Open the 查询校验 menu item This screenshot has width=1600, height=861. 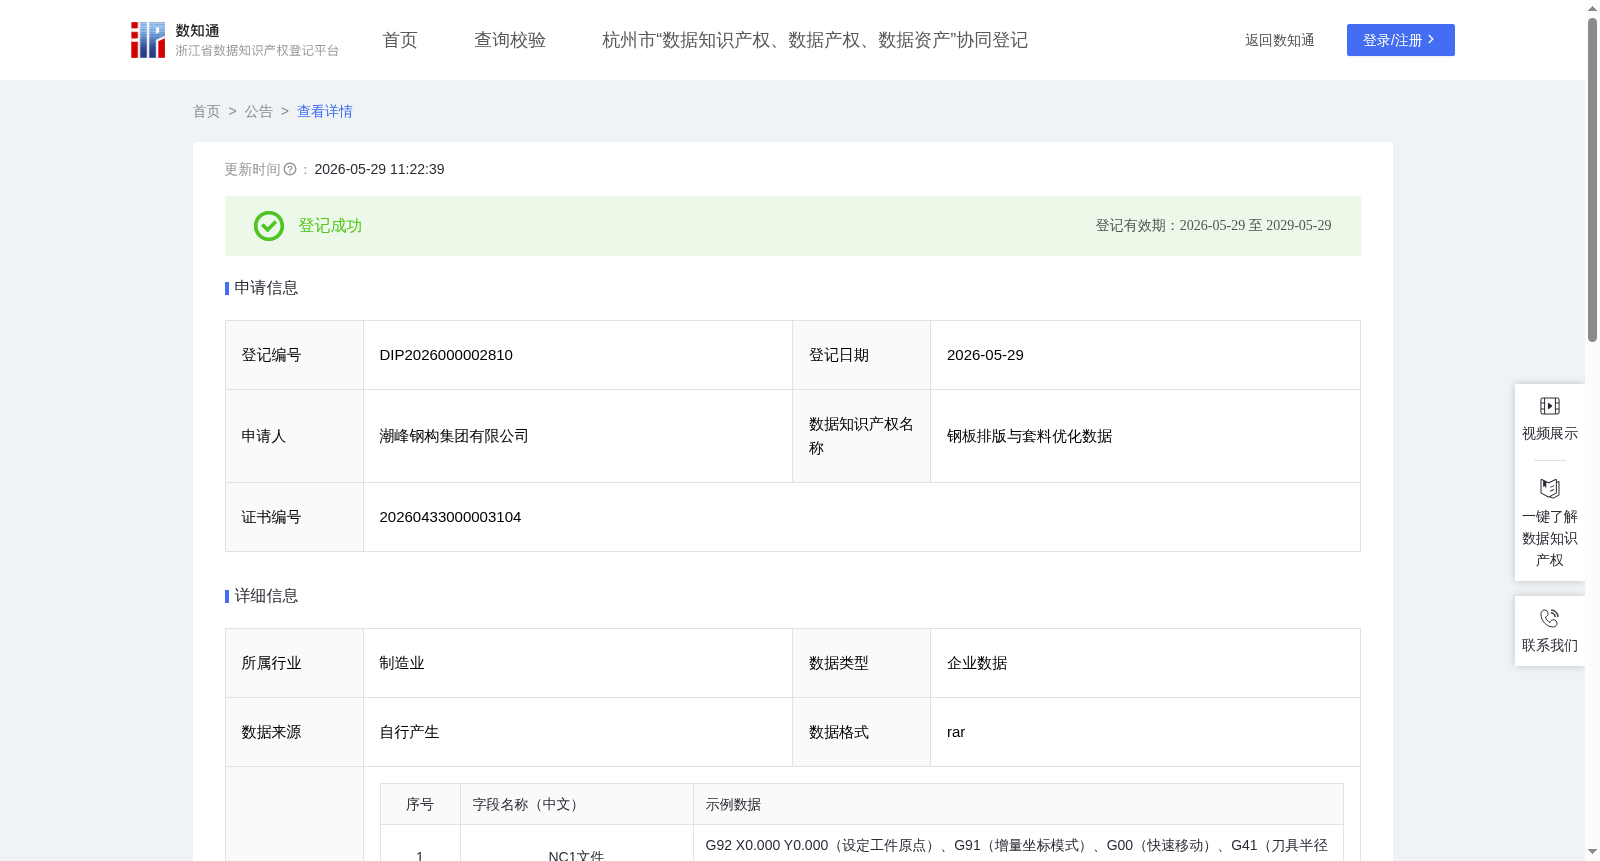(510, 40)
